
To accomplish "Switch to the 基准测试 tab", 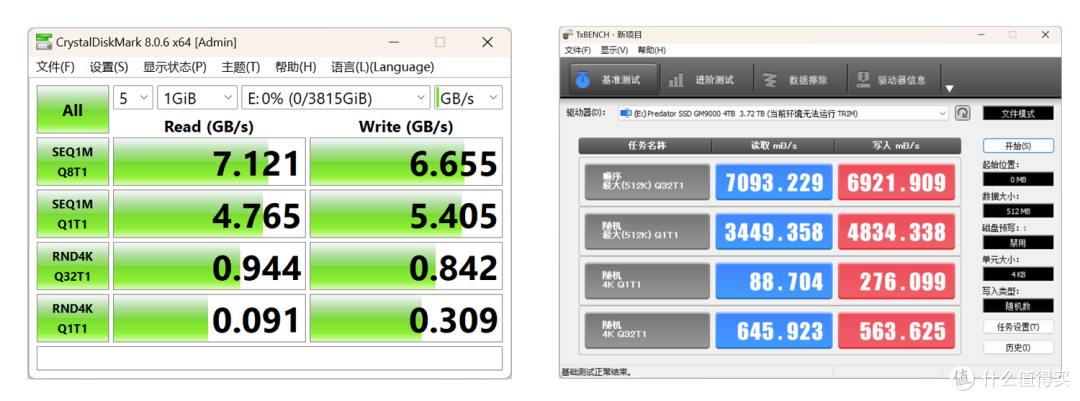I will [x=613, y=80].
